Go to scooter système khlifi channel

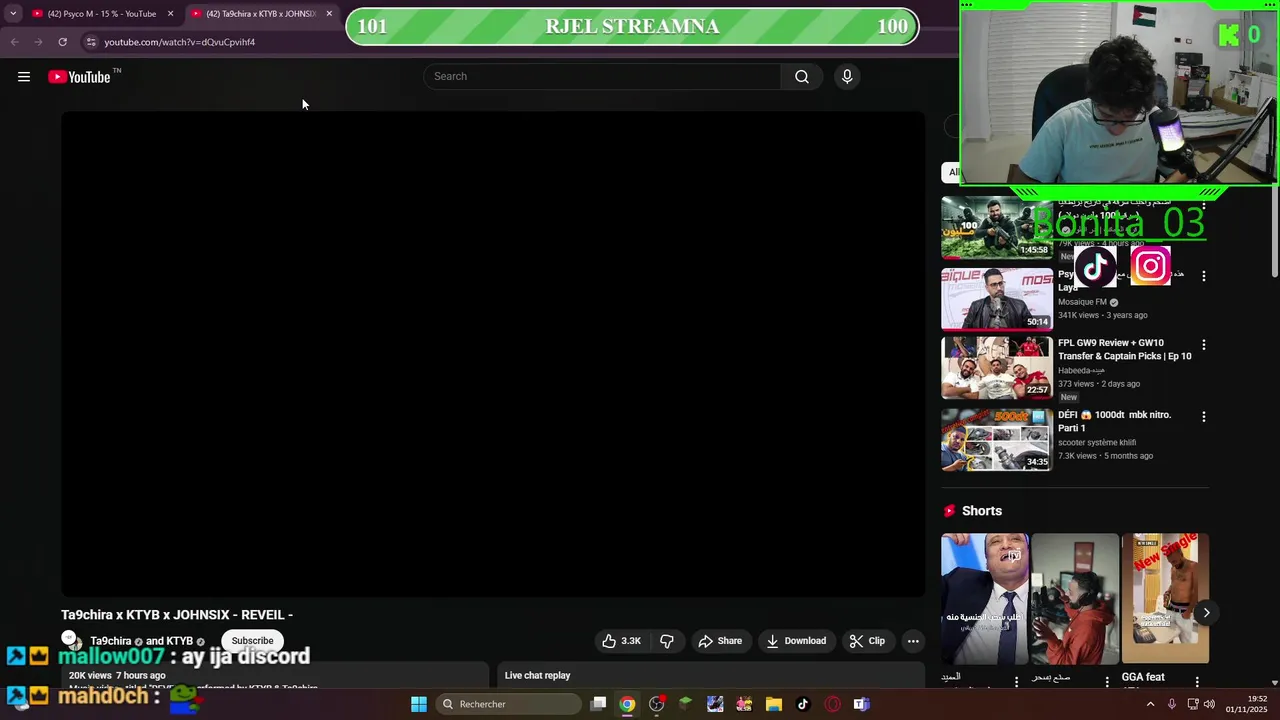[1097, 442]
